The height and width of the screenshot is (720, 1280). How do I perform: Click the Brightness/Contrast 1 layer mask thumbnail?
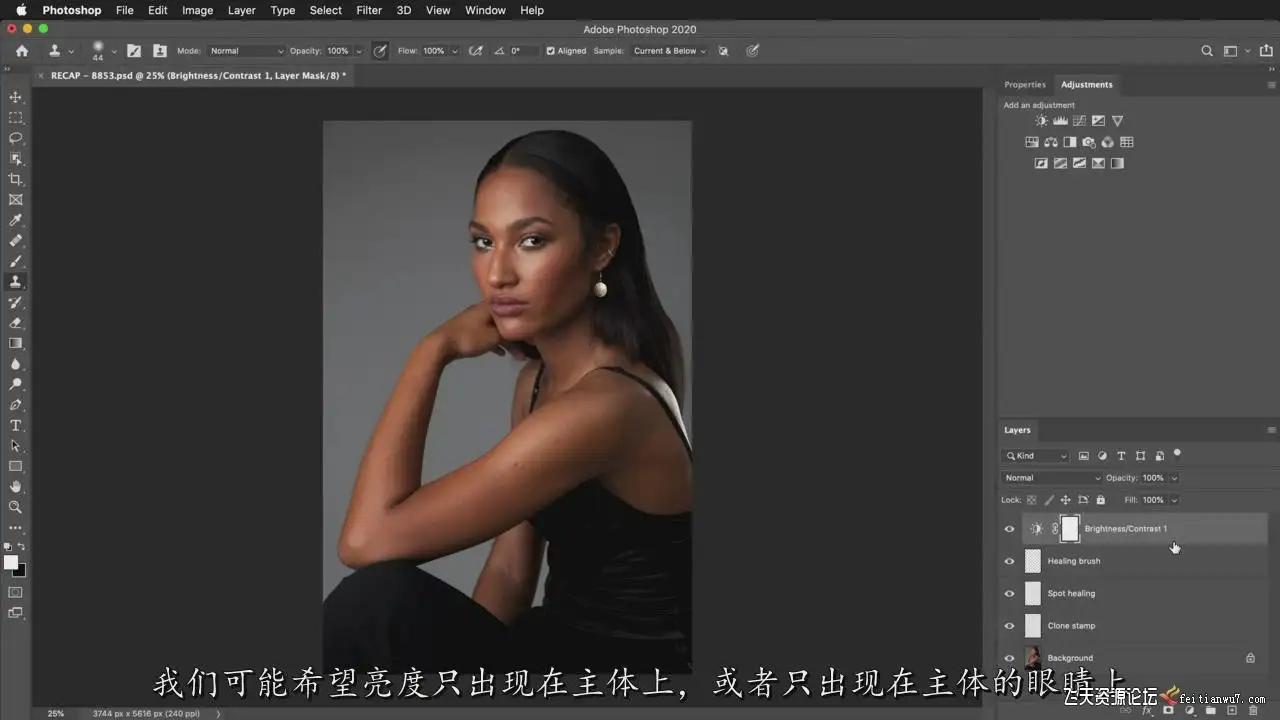pos(1070,529)
